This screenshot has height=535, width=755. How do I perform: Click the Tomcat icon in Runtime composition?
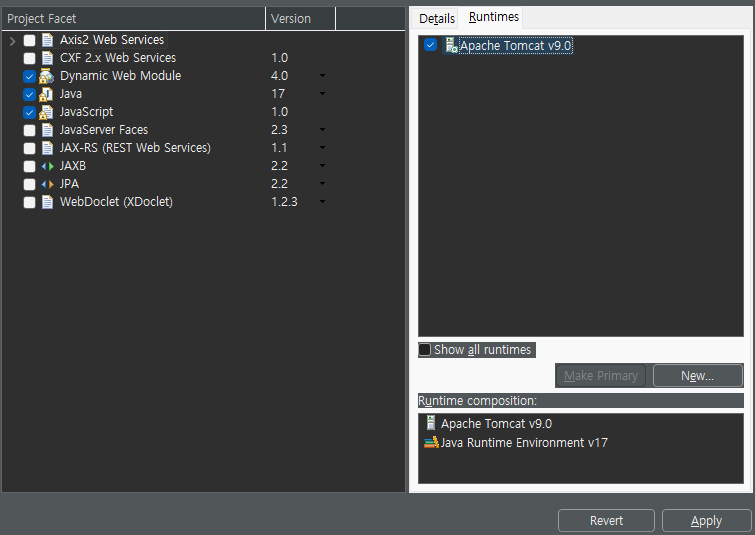[431, 423]
